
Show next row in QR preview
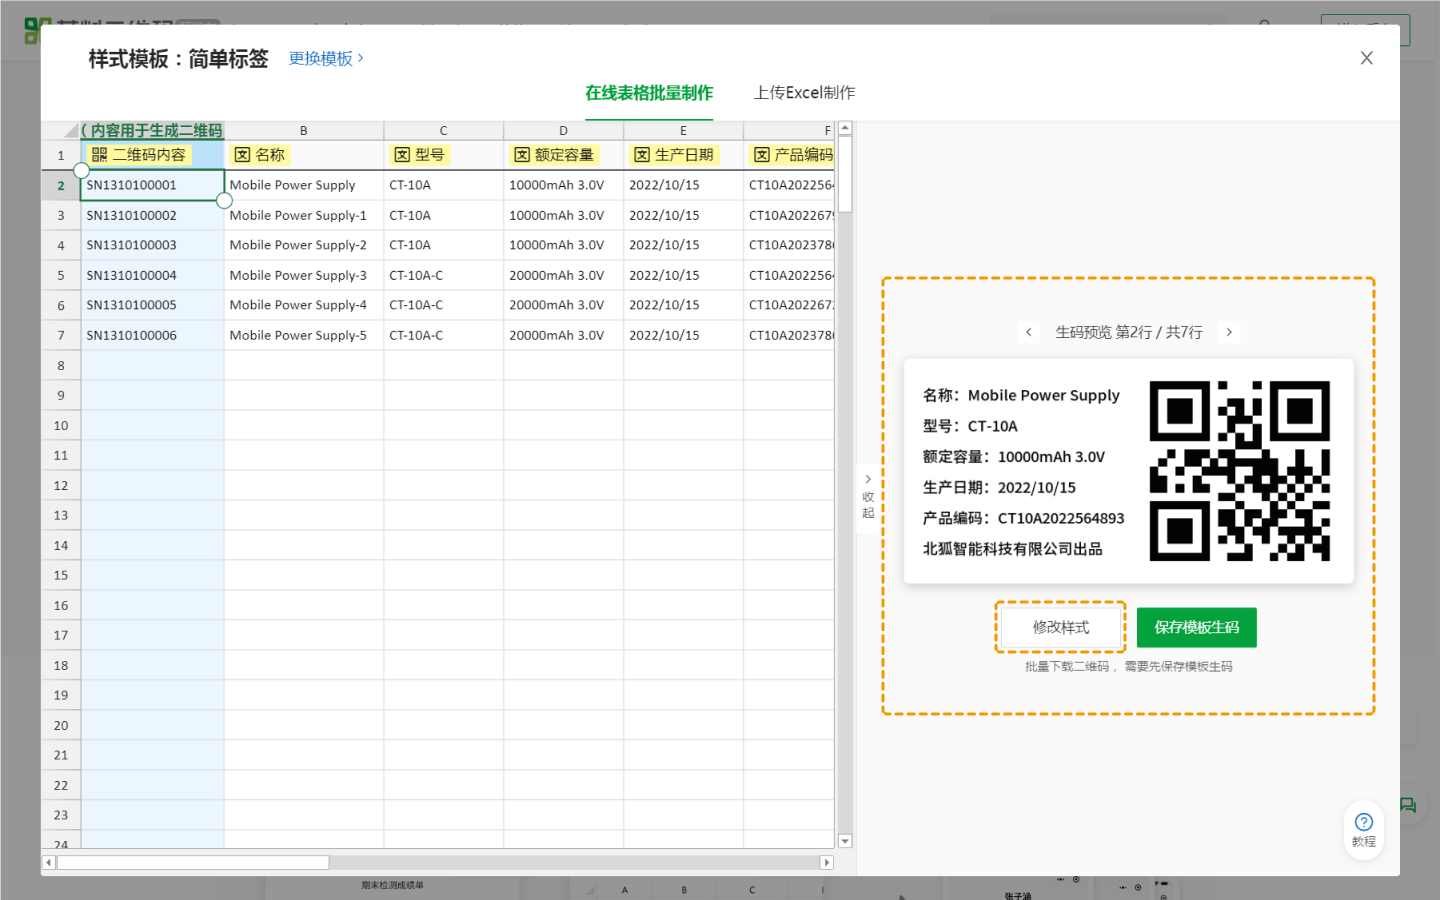[x=1229, y=332]
